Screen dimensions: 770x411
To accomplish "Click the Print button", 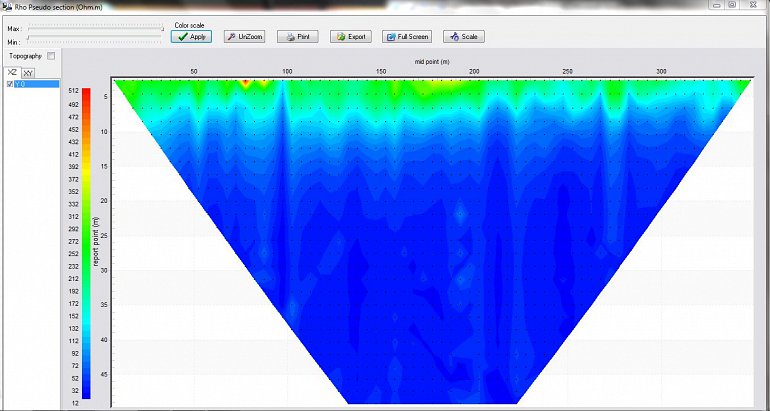I will (298, 37).
